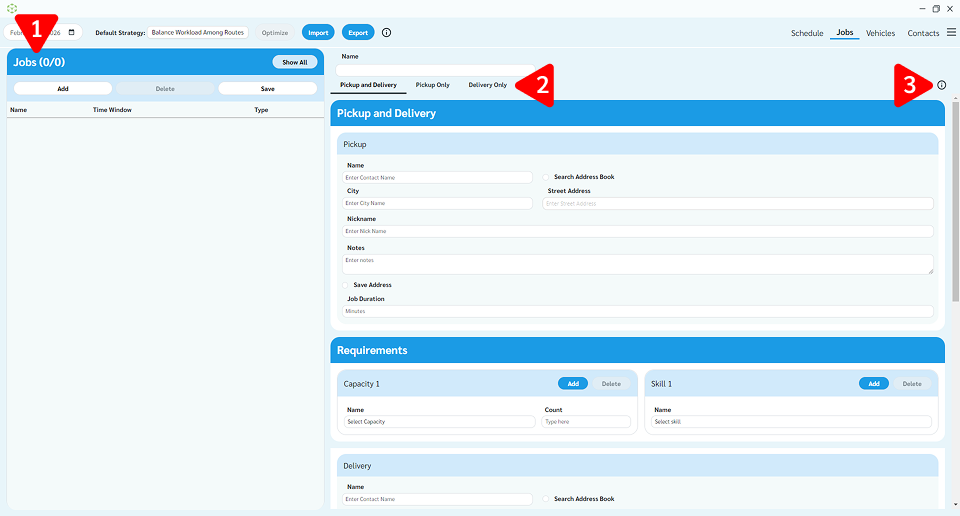Image resolution: width=960 pixels, height=516 pixels.
Task: Select the Pickup Only tab
Action: pyautogui.click(x=432, y=85)
